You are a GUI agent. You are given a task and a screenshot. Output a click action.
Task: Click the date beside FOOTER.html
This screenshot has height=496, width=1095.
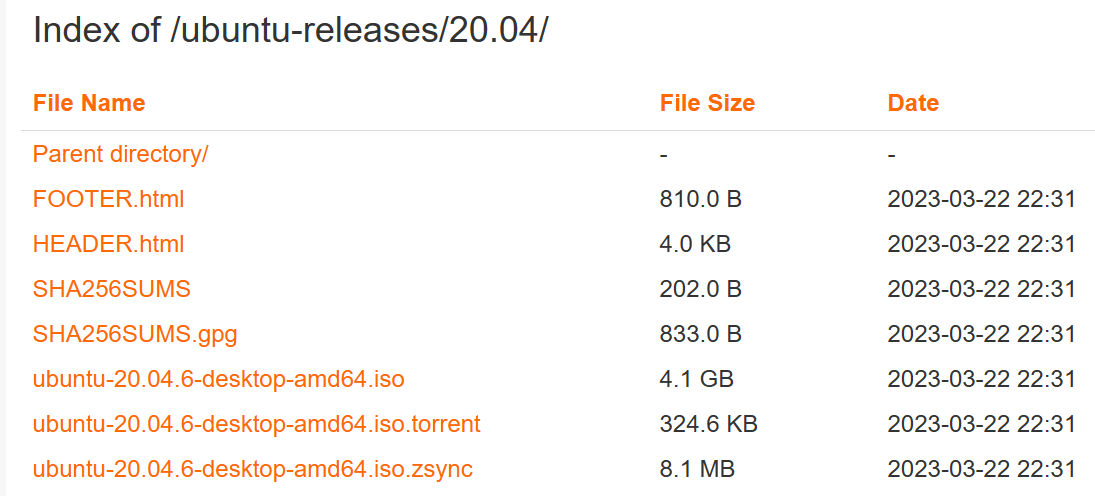981,199
